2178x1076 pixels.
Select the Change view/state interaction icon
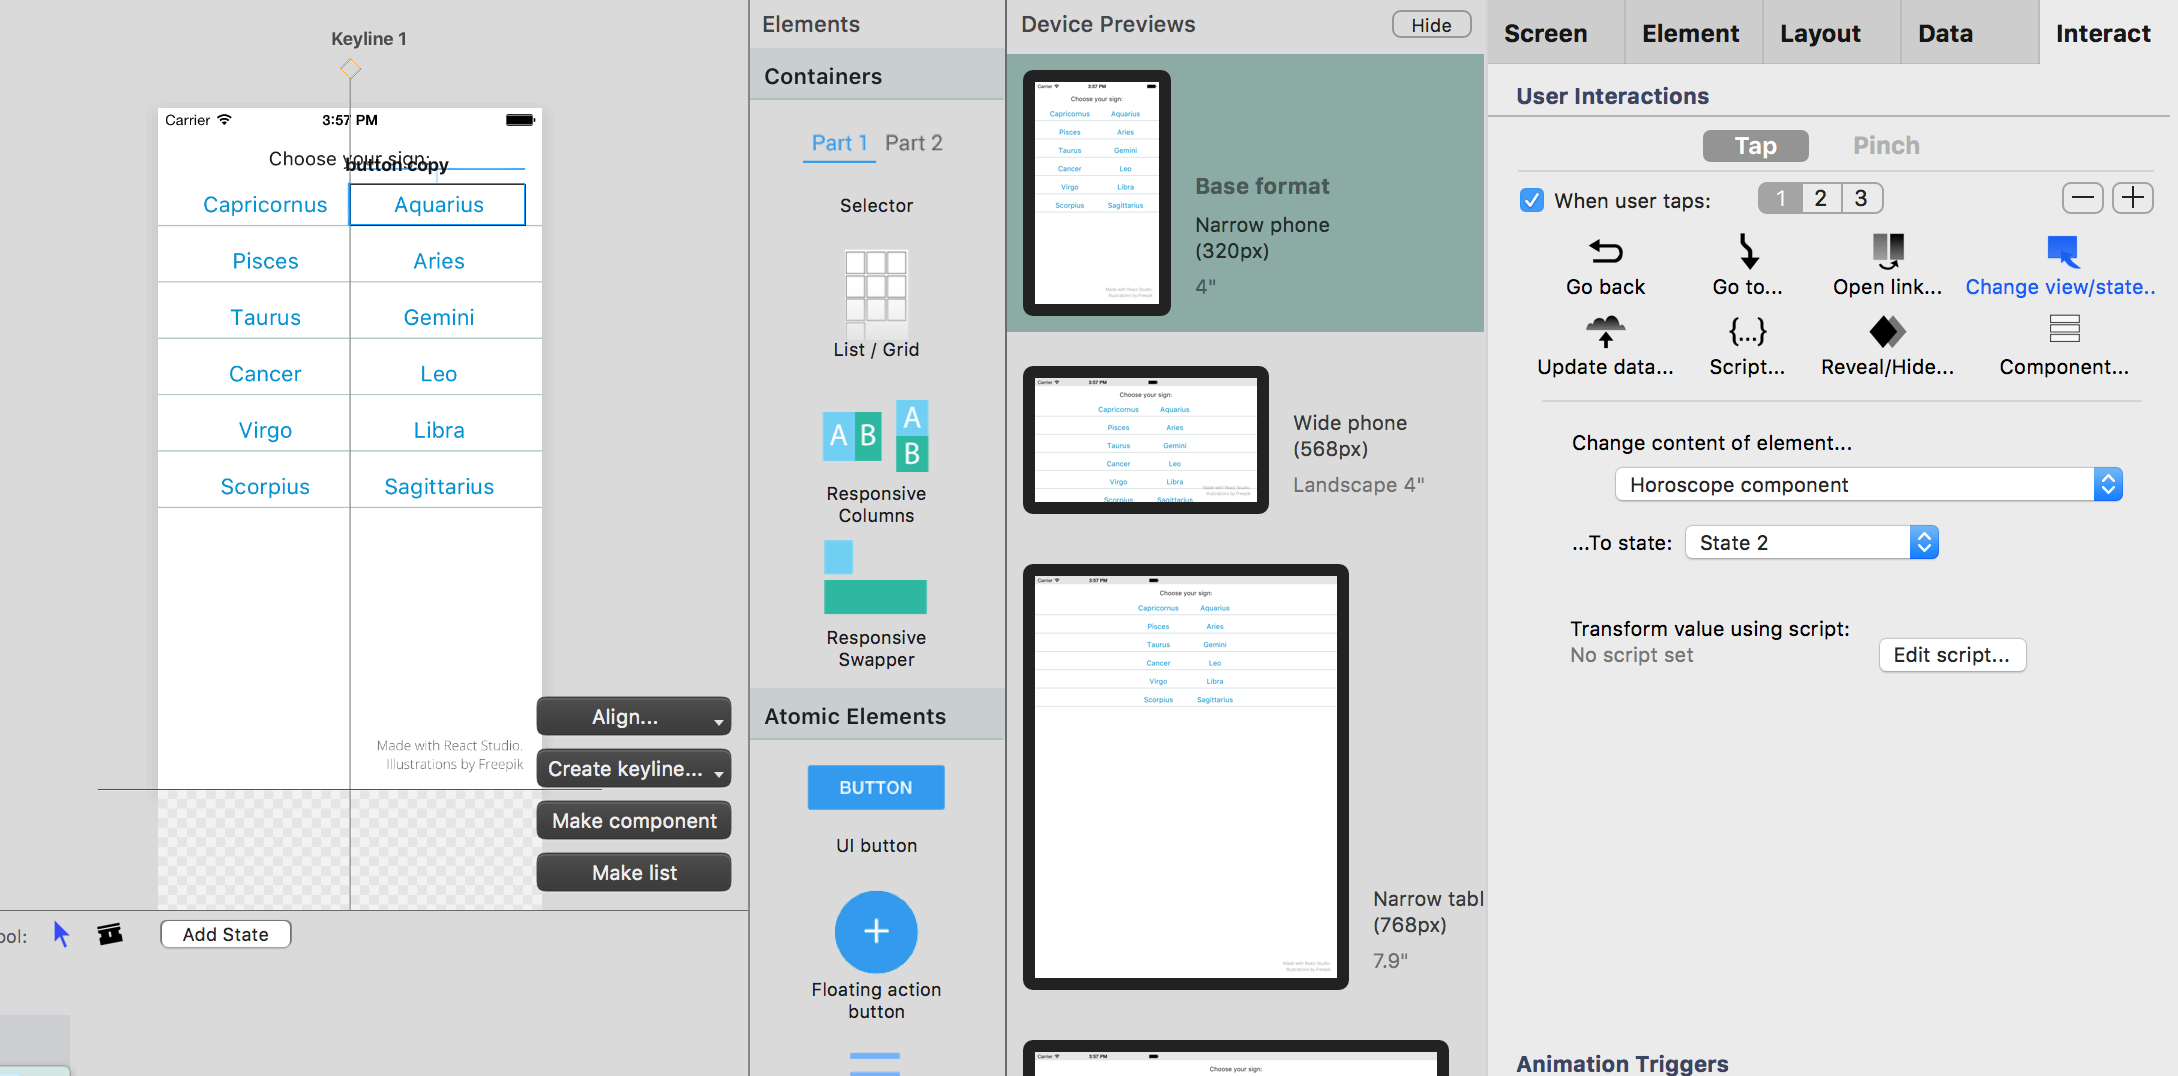click(2062, 251)
